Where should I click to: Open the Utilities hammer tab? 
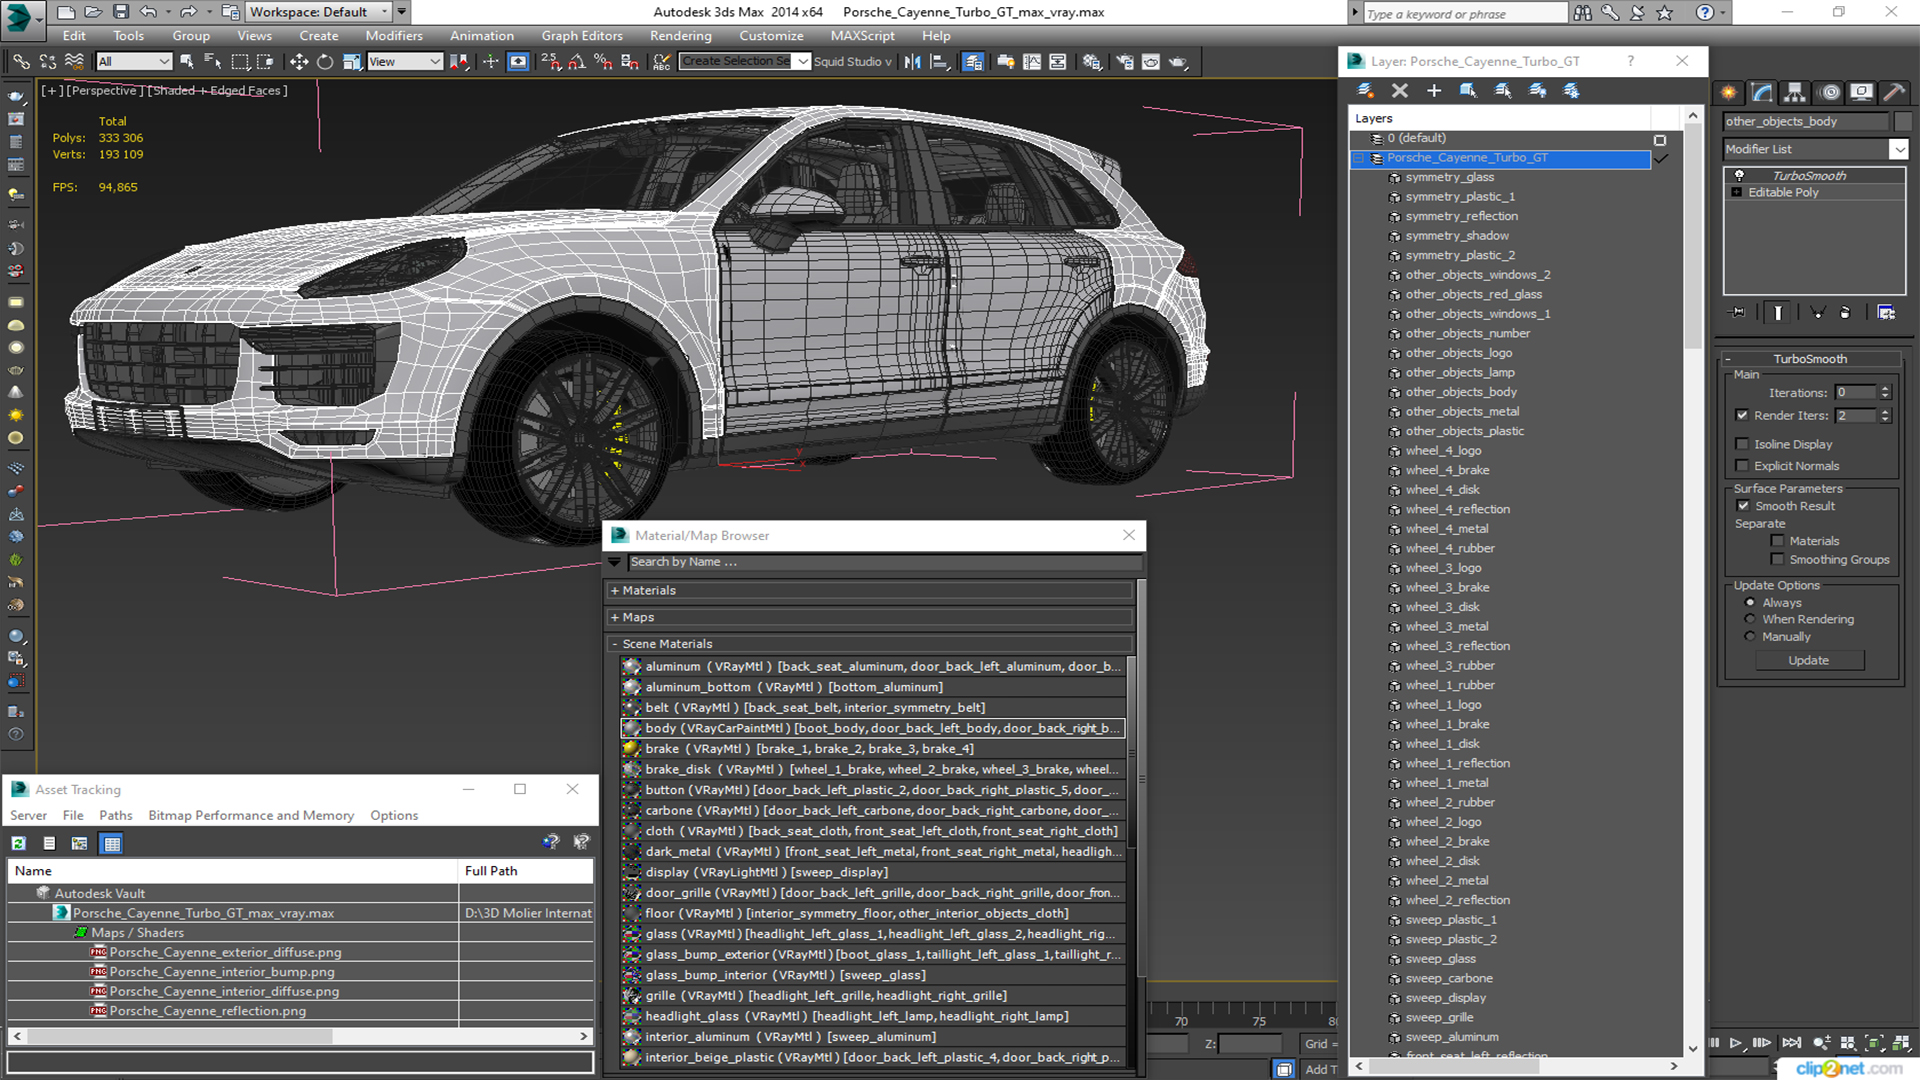1894,92
